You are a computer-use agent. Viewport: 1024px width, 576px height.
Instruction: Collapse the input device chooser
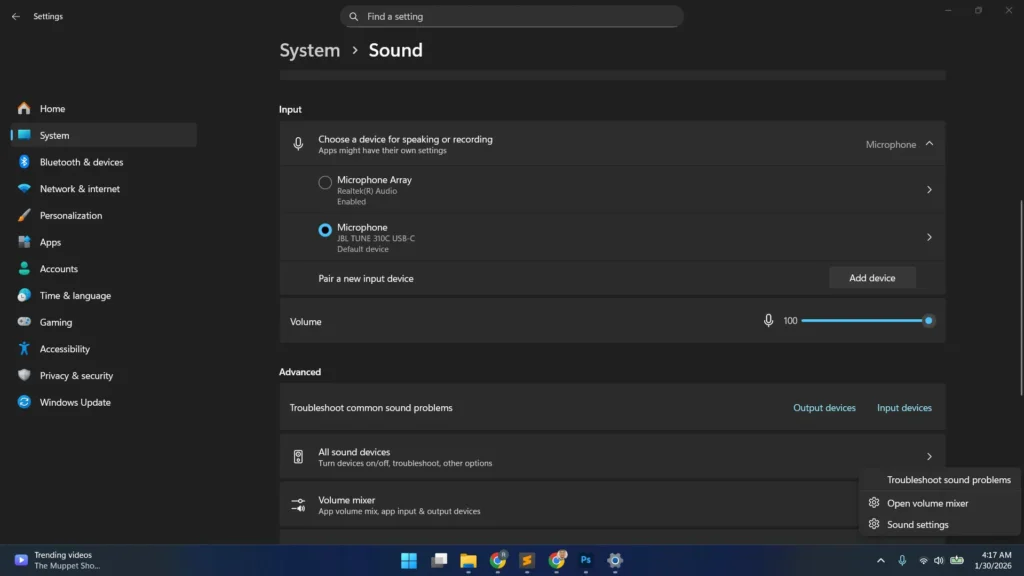tap(927, 143)
